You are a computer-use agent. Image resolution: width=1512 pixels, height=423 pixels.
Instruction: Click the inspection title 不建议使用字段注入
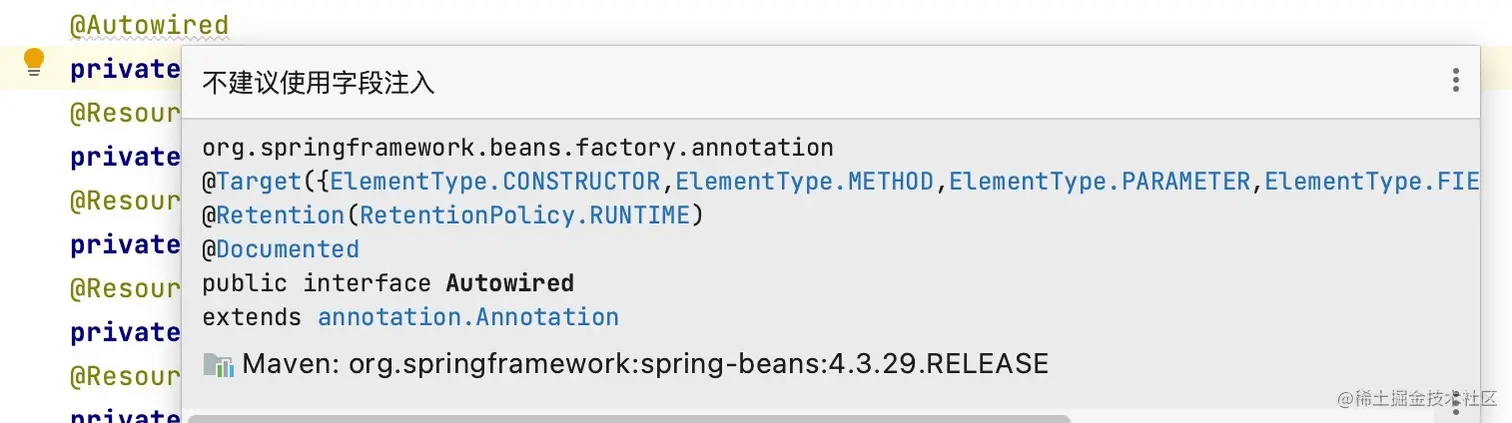[318, 82]
